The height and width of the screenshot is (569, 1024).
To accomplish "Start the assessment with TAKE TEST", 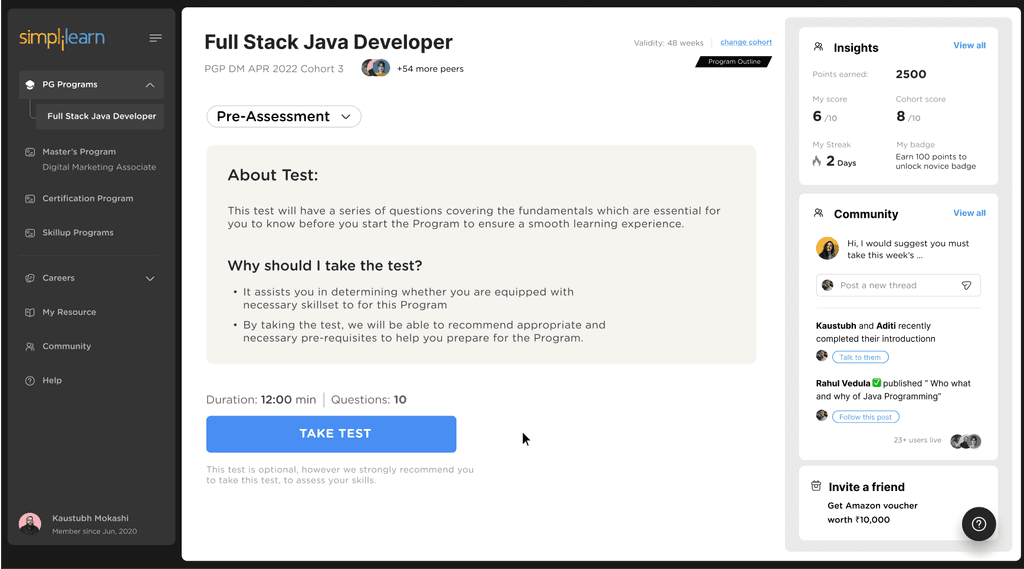I will [331, 434].
